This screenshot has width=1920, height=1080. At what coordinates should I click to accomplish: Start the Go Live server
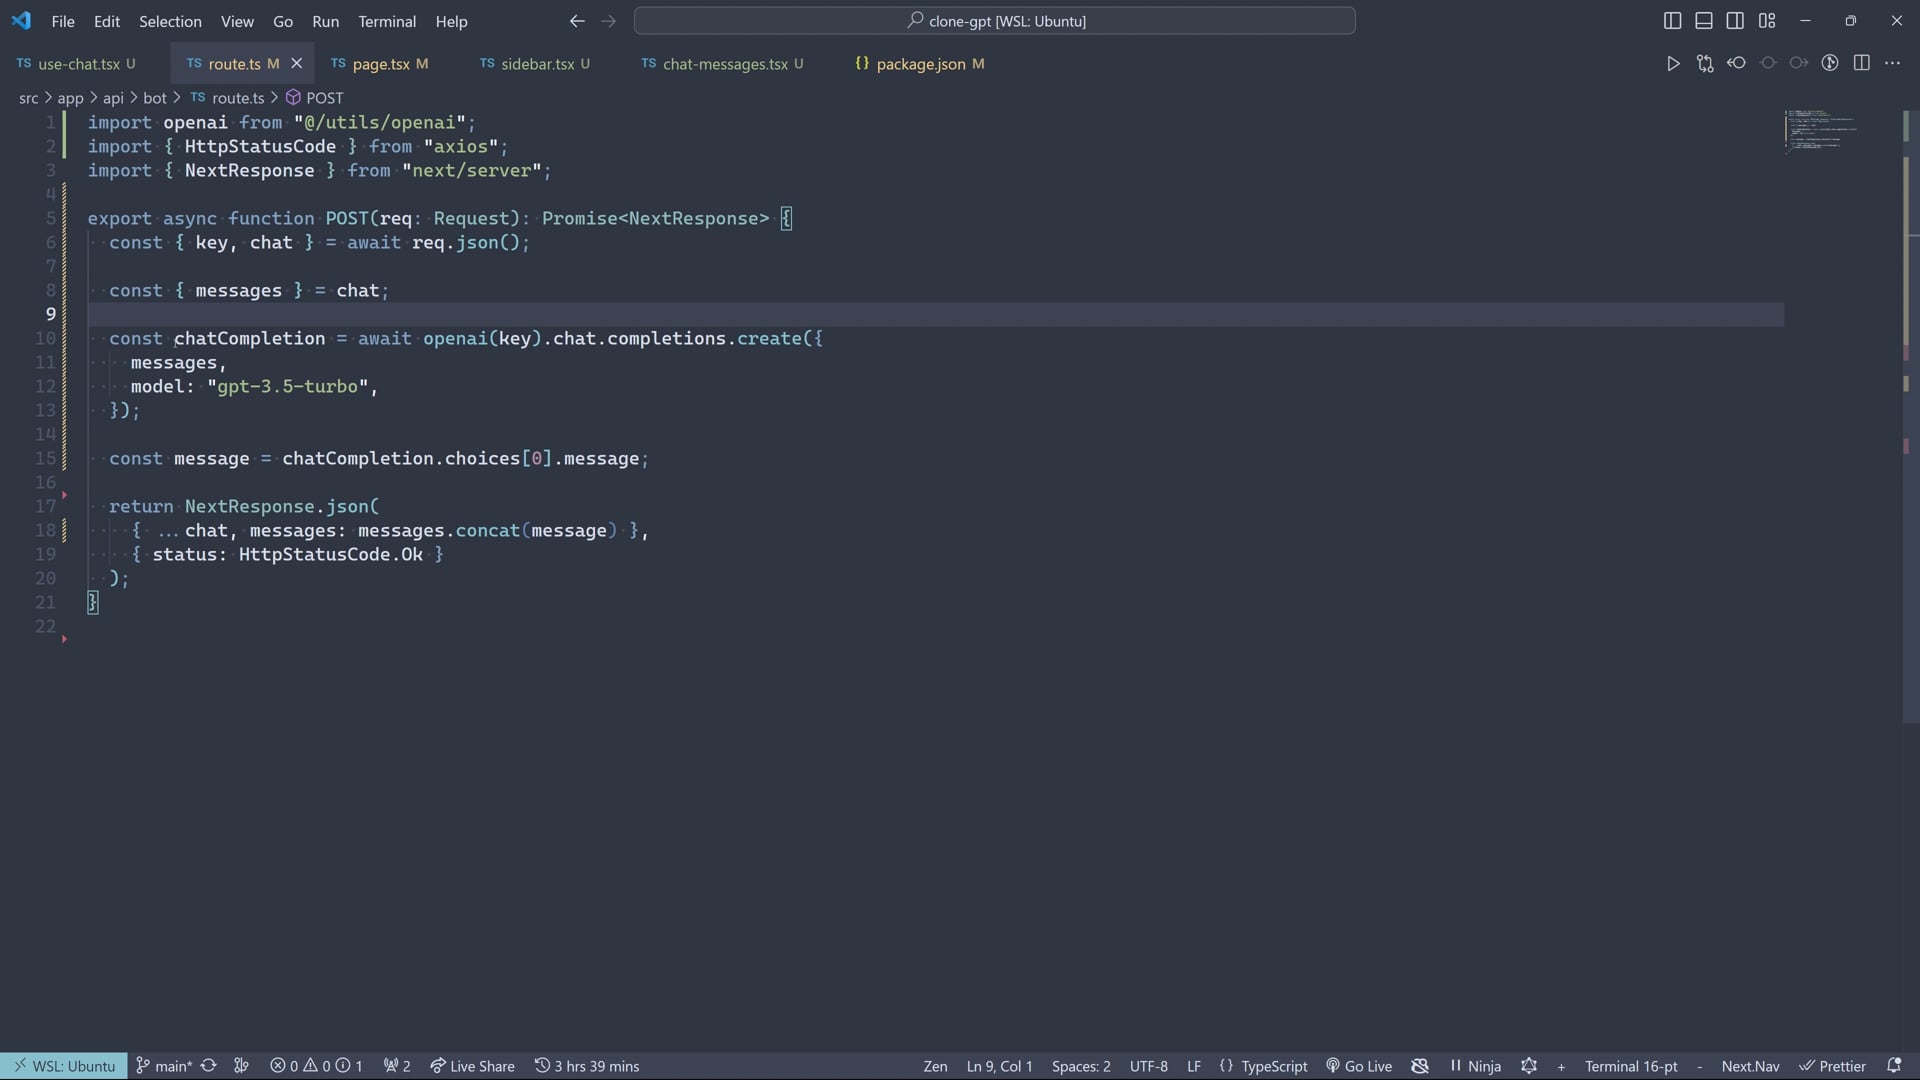coord(1359,1066)
